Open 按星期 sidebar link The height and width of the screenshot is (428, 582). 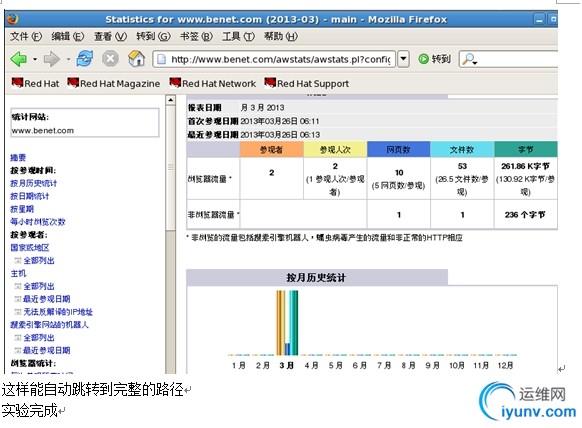[x=22, y=209]
